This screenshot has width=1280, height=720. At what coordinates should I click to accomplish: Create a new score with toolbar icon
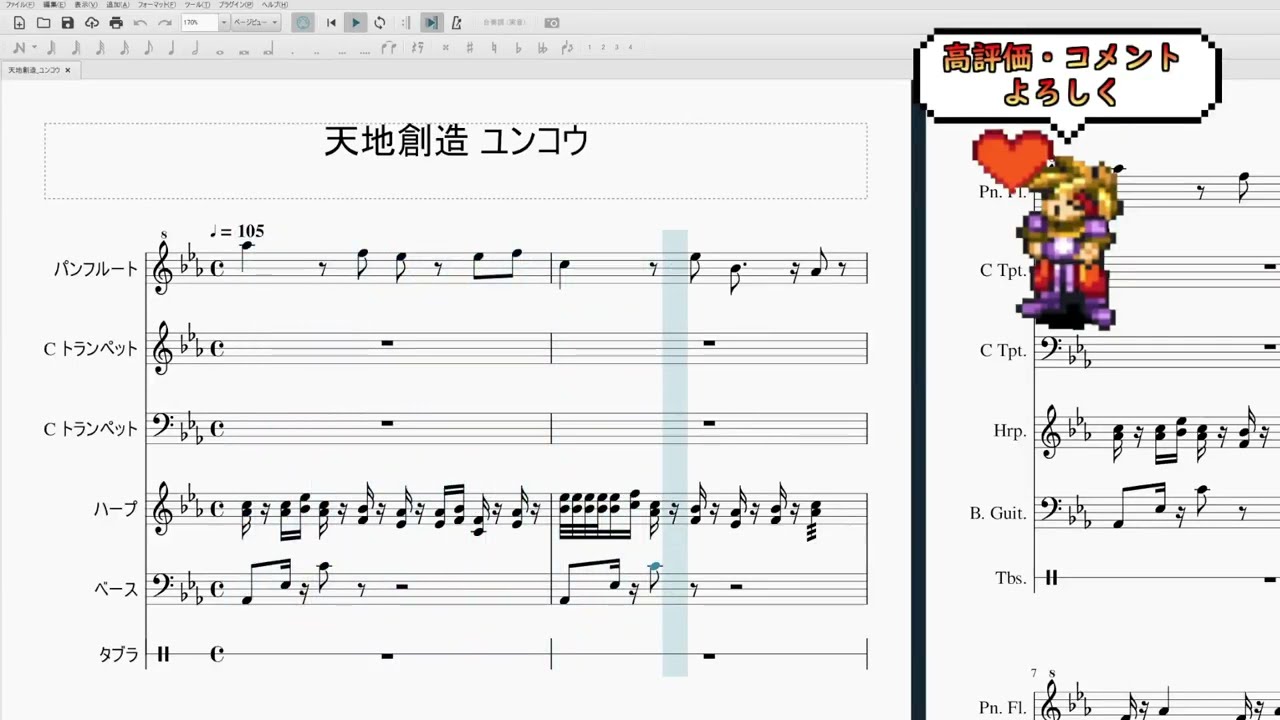coord(19,23)
